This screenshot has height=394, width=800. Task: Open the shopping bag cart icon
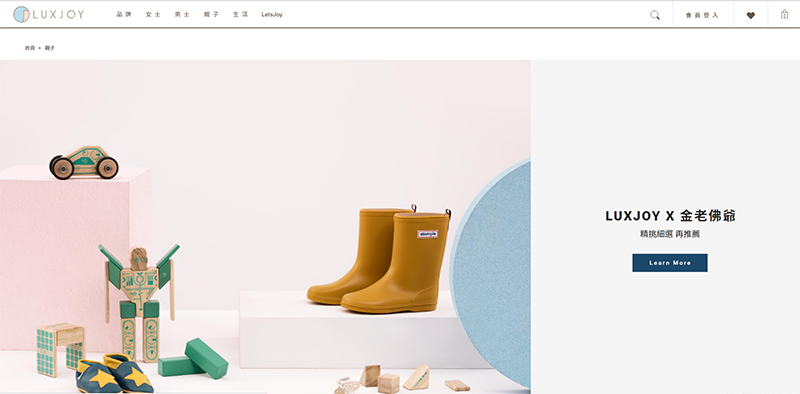pos(784,15)
